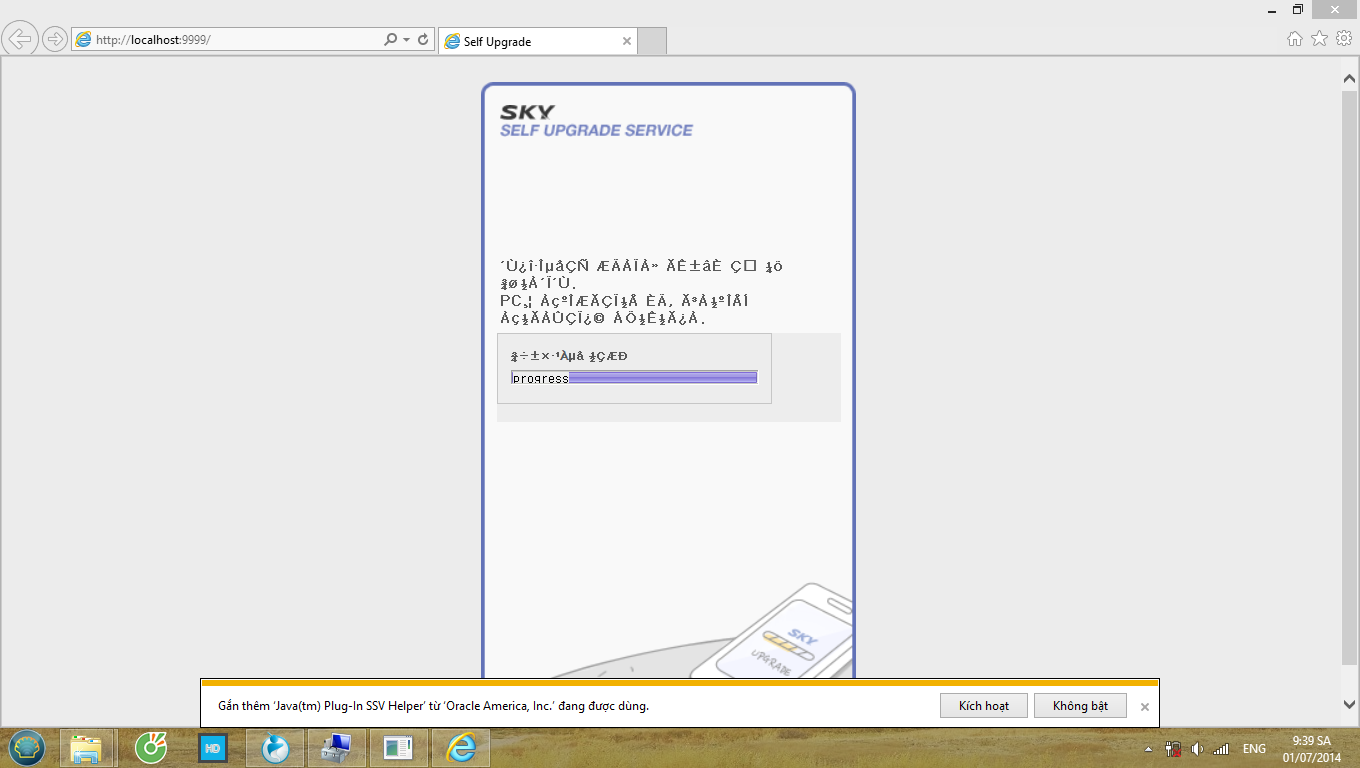
Task: Click the Internet Explorer taskbar icon
Action: [x=460, y=747]
